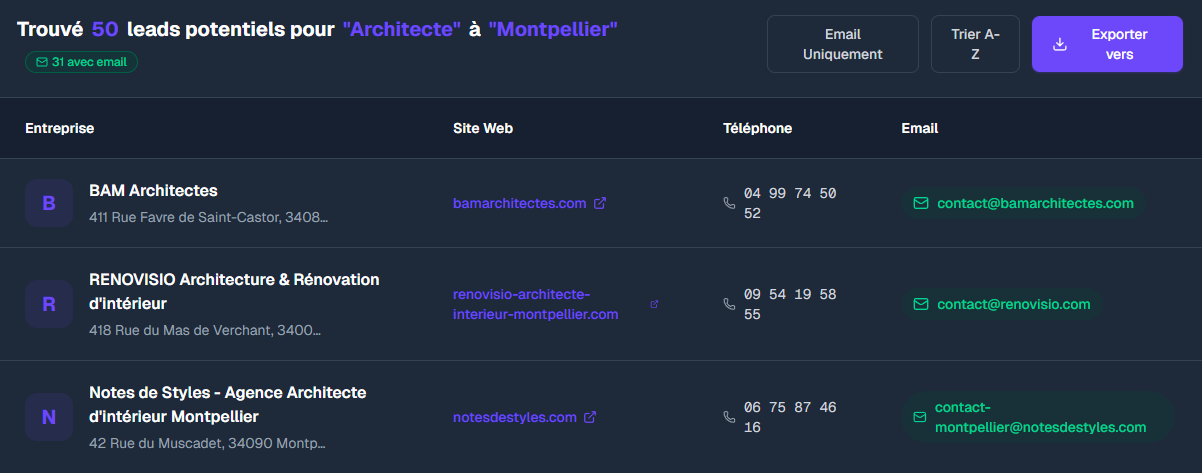The image size is (1202, 473).
Task: Click the 31 avec email badge
Action: (82, 62)
